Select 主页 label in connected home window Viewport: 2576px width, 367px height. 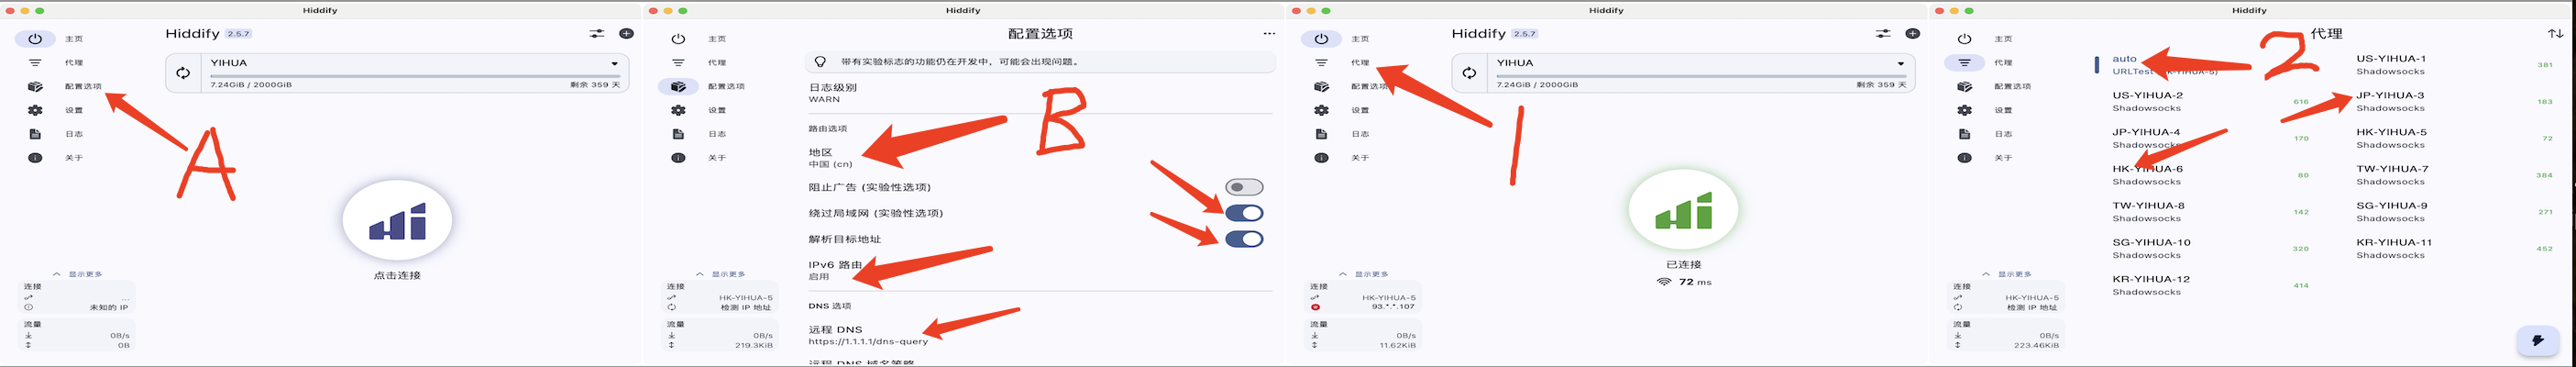click(x=1360, y=39)
